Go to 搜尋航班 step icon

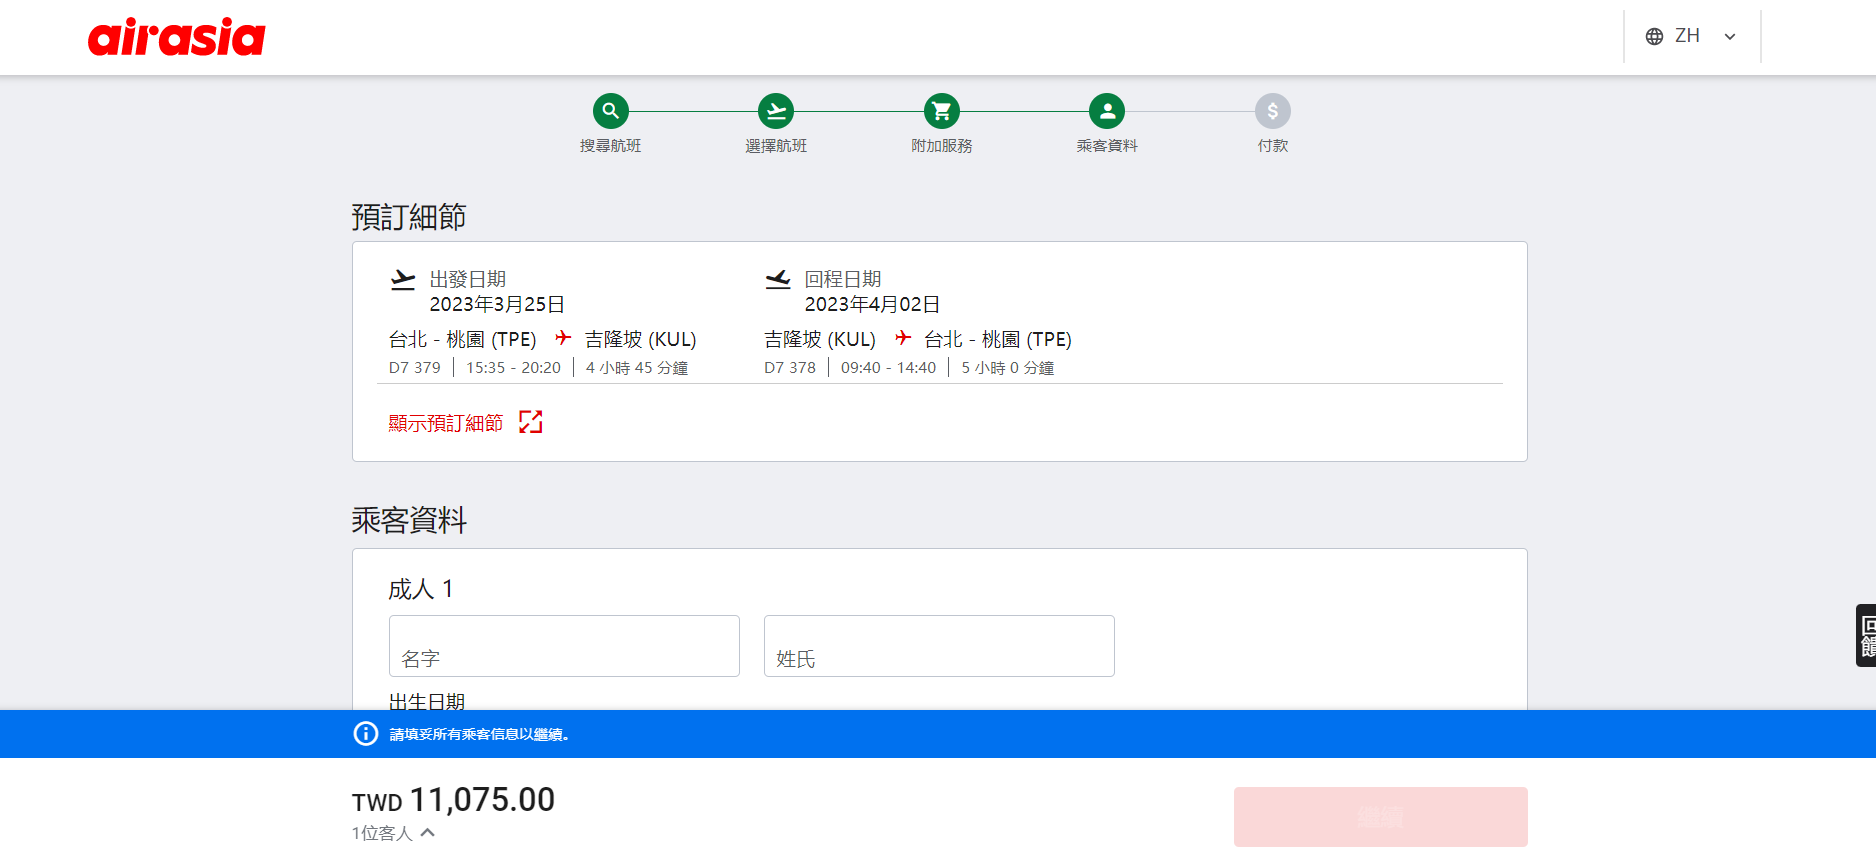pyautogui.click(x=610, y=111)
